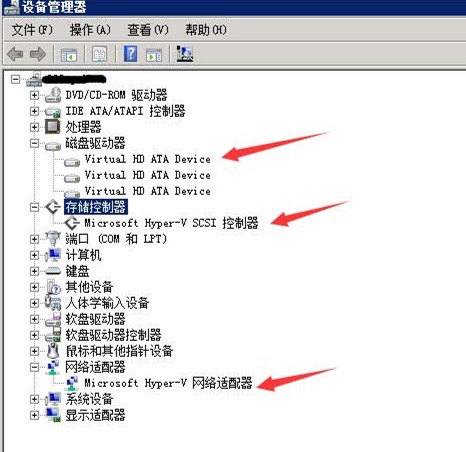Collapse the 磁盘驱动器 node

(34, 143)
